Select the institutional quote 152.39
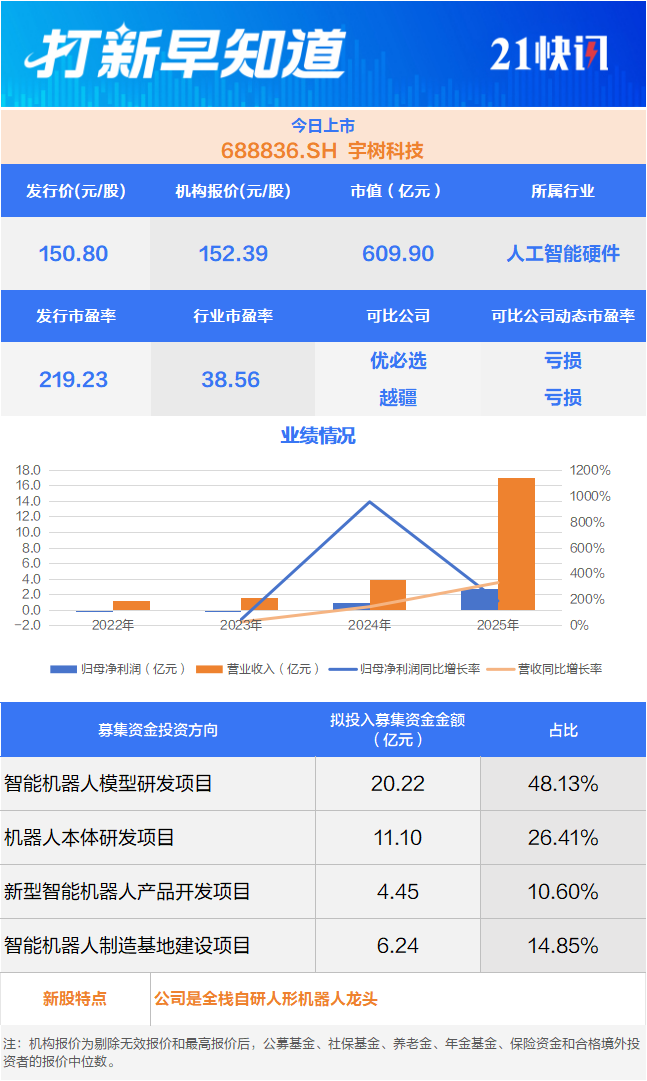647x1081 pixels. click(233, 254)
